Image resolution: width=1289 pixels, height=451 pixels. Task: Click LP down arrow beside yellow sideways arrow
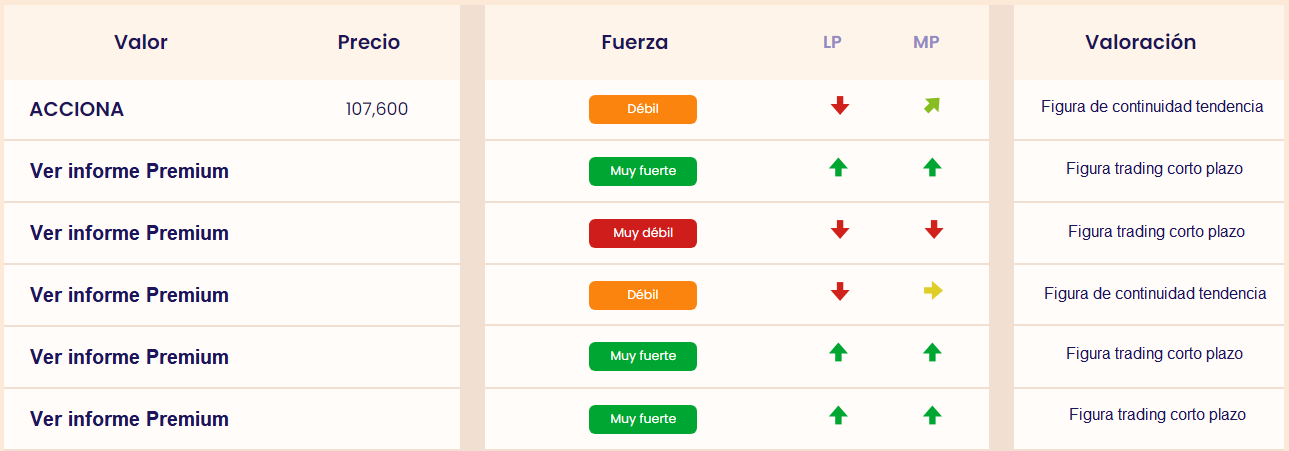coord(840,291)
